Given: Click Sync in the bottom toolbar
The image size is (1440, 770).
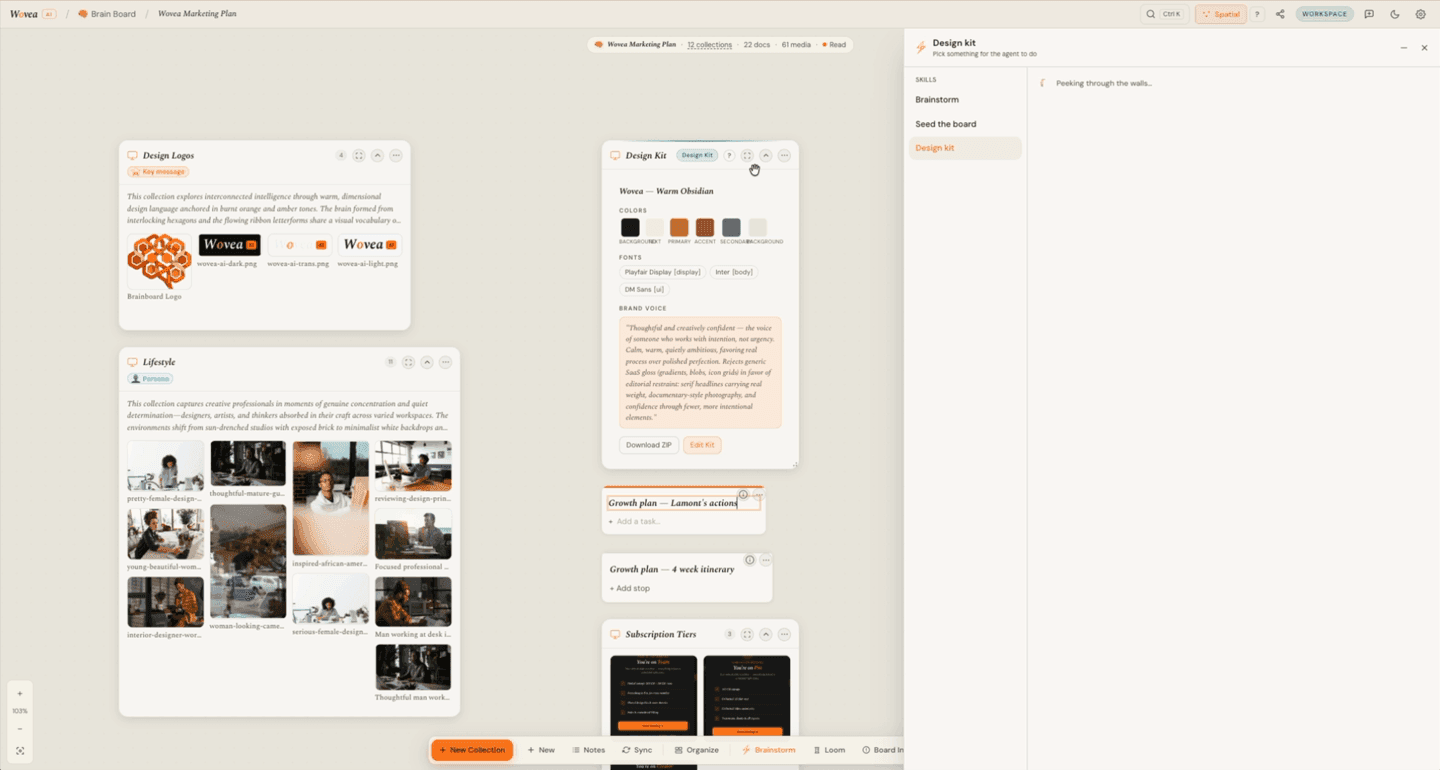Looking at the screenshot, I should (637, 750).
